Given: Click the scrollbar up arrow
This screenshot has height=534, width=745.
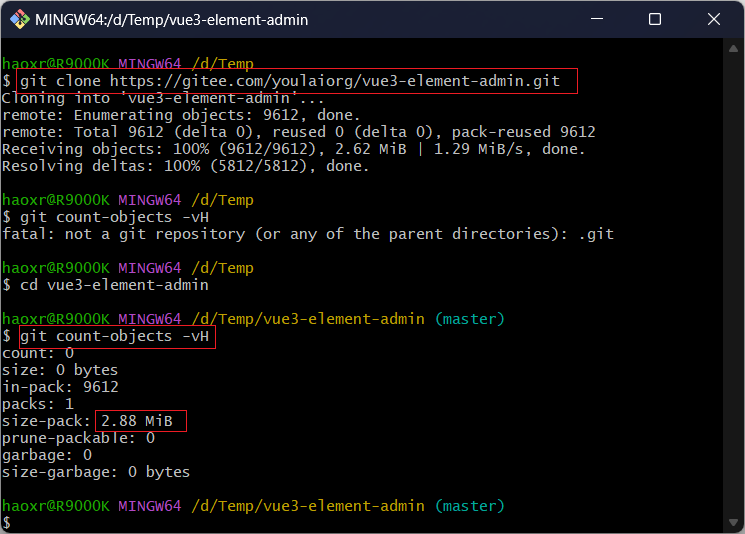Looking at the screenshot, I should 733,48.
